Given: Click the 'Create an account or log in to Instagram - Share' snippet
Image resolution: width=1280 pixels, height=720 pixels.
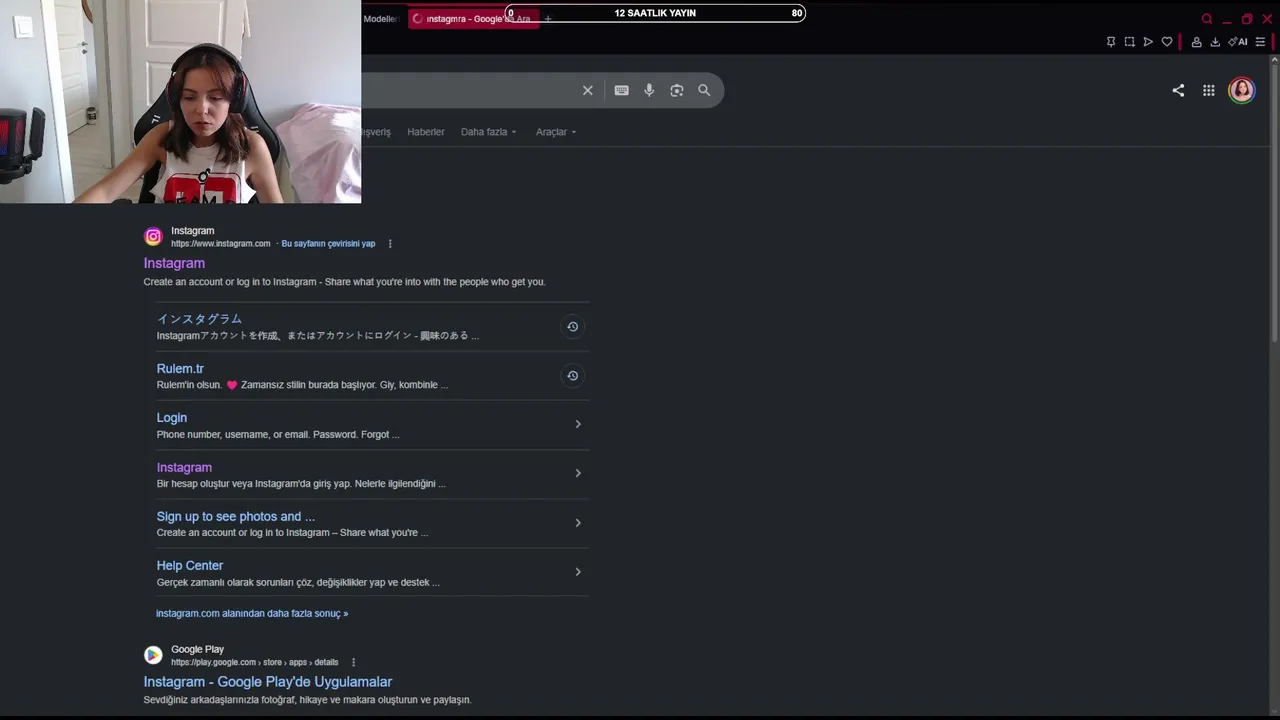Looking at the screenshot, I should point(344,282).
